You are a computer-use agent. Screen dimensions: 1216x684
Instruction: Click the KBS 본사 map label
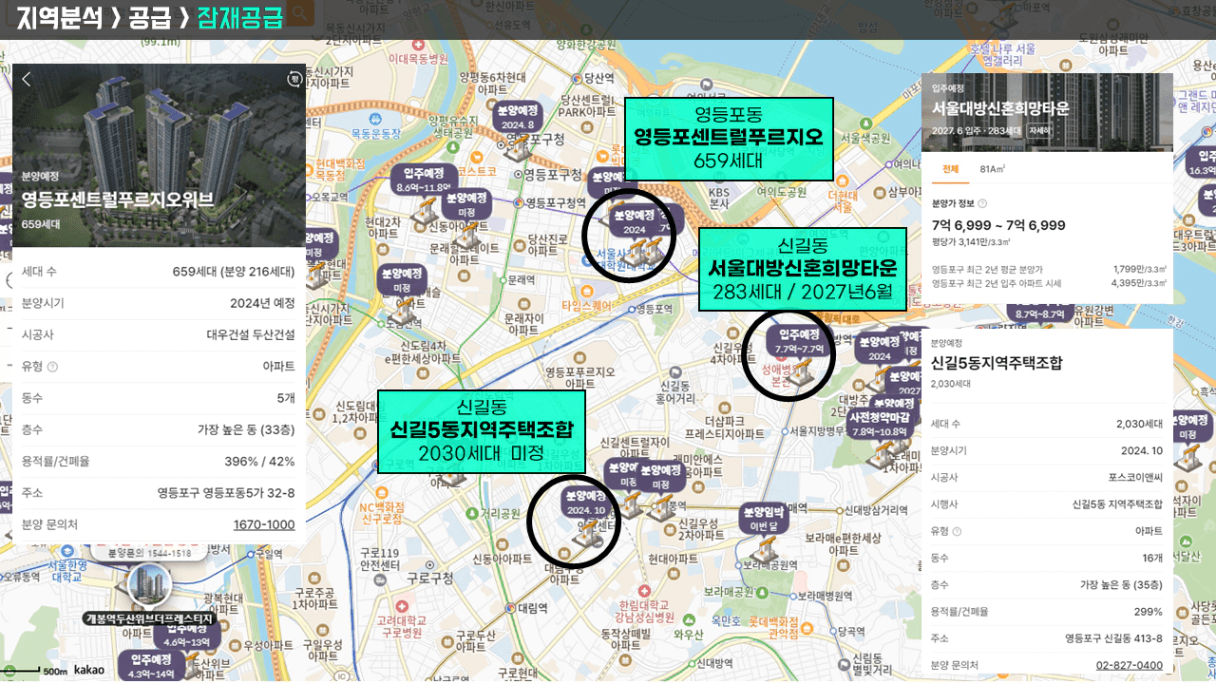pos(719,196)
